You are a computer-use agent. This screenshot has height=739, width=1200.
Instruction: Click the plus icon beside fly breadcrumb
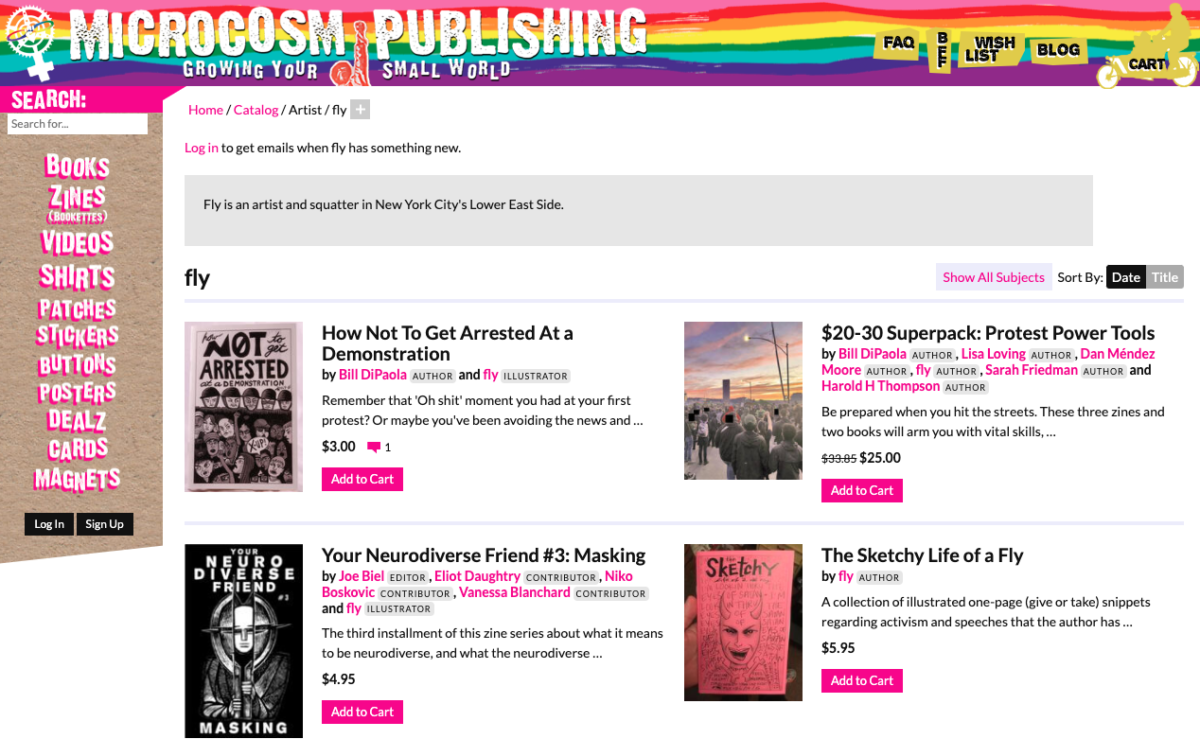click(x=360, y=110)
